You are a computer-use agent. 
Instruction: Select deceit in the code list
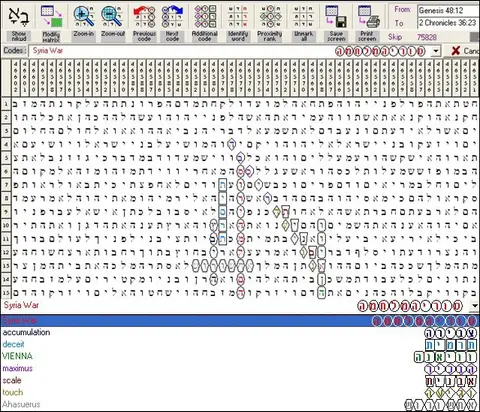[13, 344]
